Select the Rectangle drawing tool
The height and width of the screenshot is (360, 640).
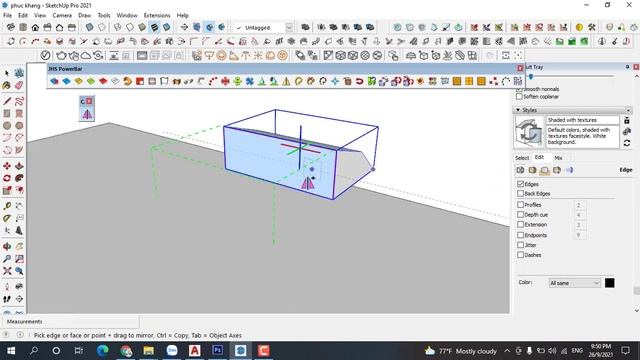click(7, 113)
